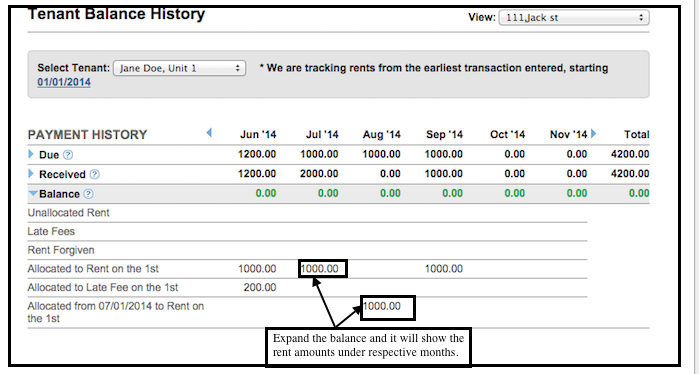
Task: Open help icon next to Due
Action: coord(68,155)
